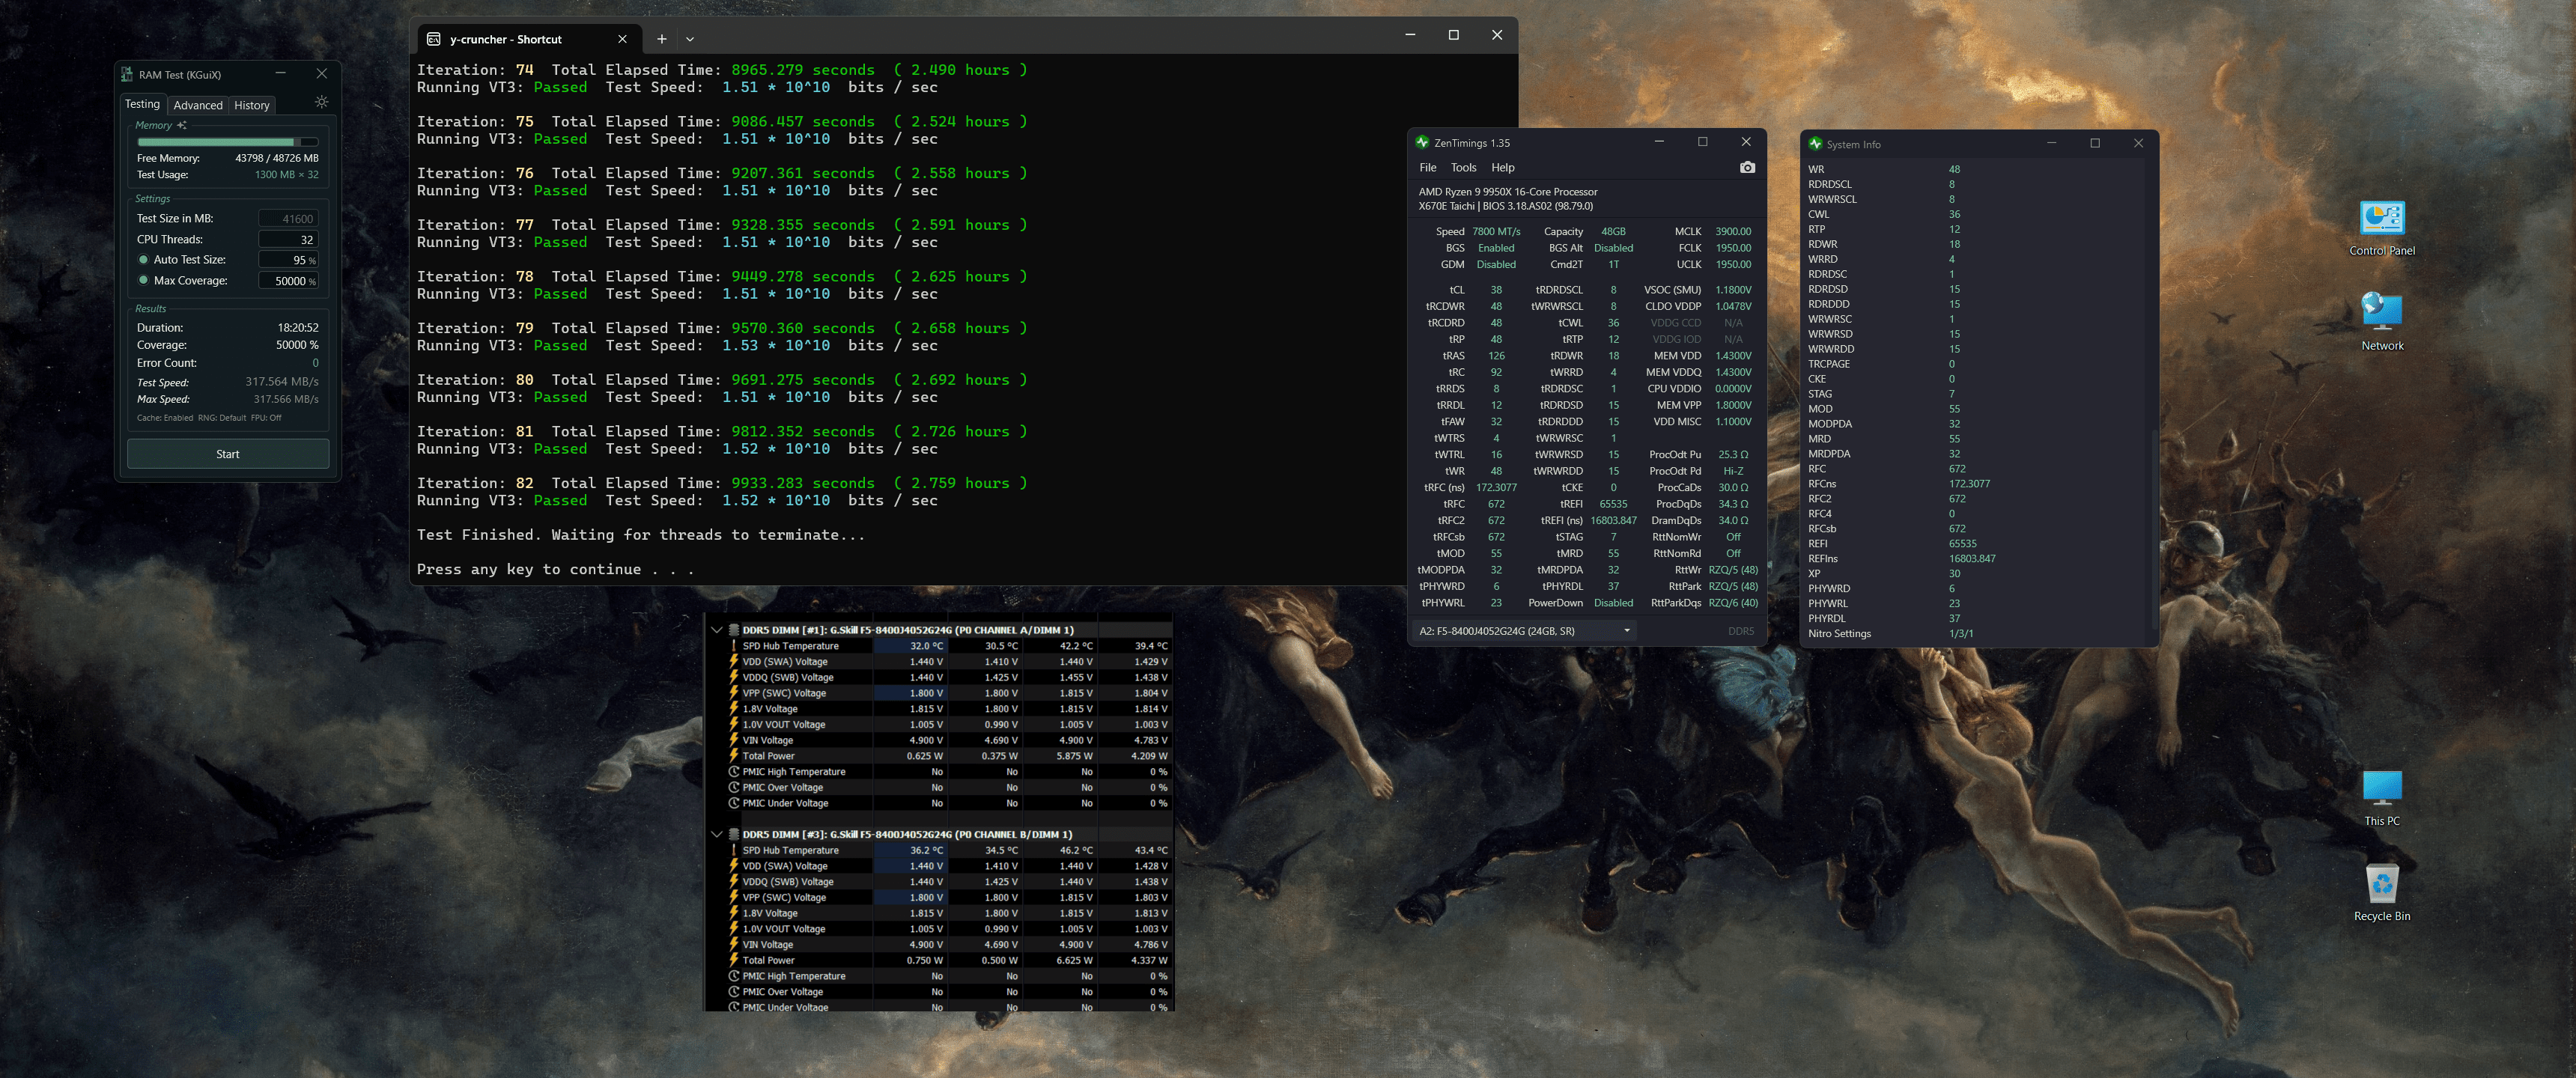Open the A2 DIMM selector dropdown

click(1626, 630)
